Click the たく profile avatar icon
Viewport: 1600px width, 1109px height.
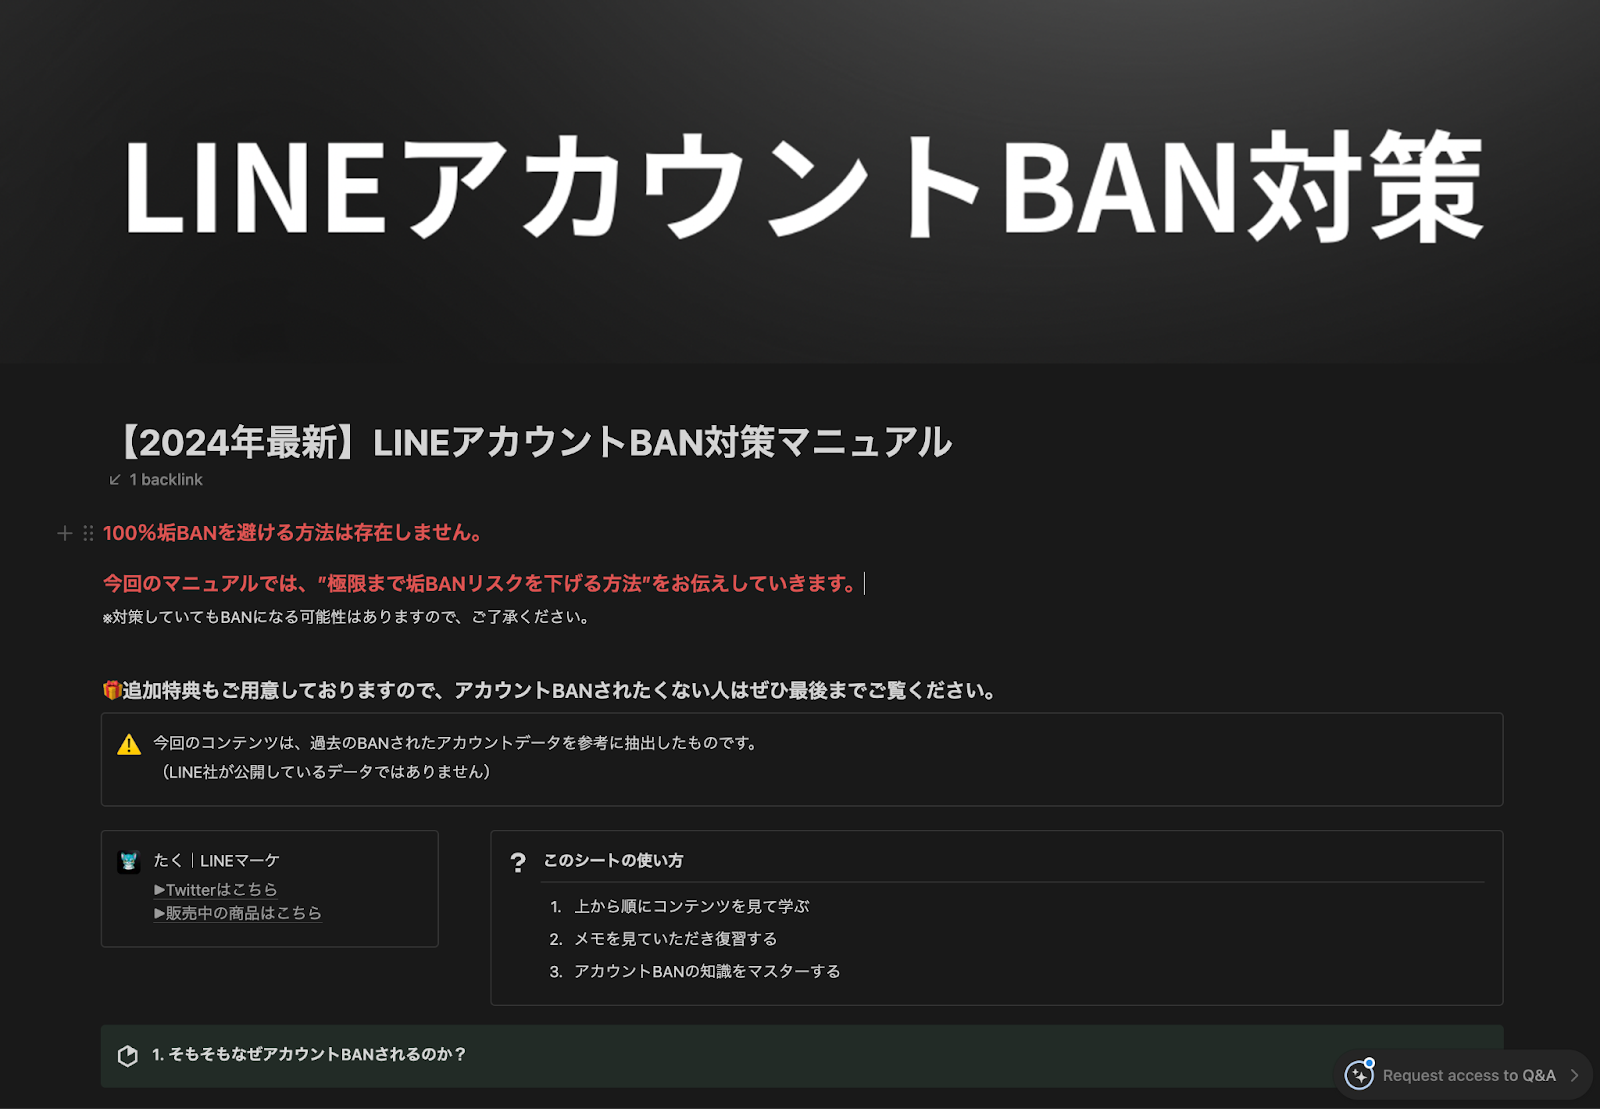pyautogui.click(x=129, y=861)
